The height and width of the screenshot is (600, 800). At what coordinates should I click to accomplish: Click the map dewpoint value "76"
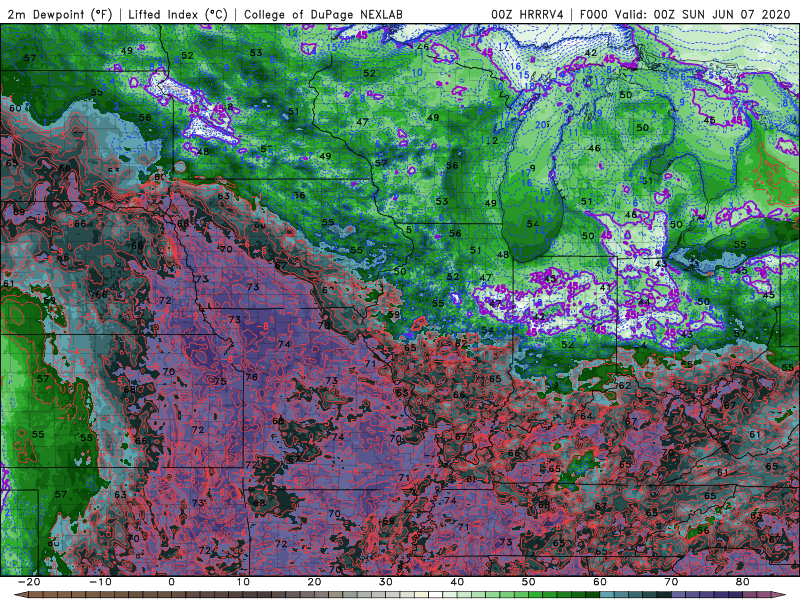tap(252, 377)
